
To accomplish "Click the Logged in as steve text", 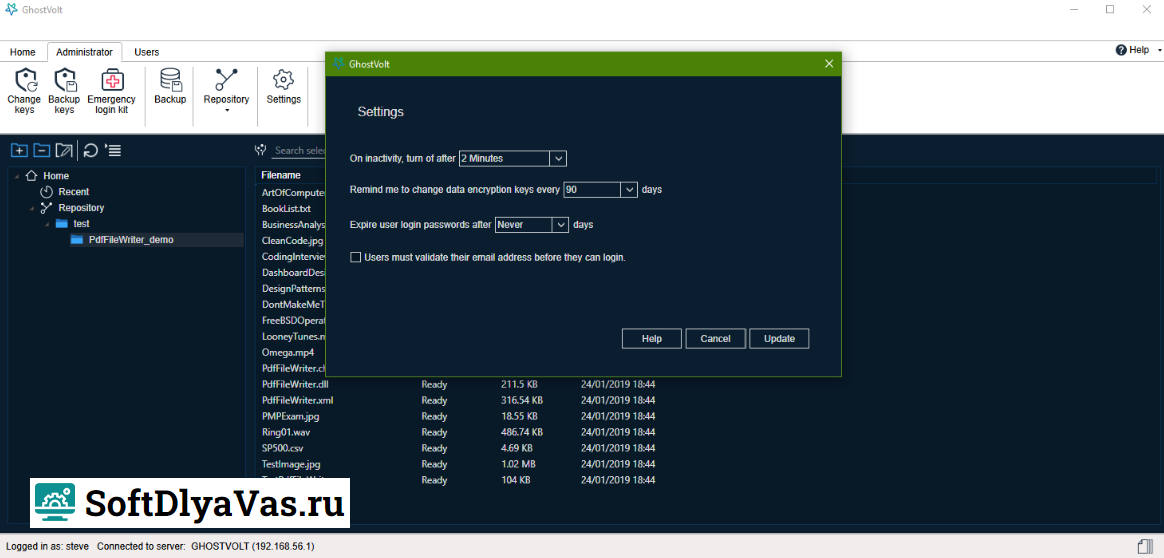I will click(x=48, y=546).
